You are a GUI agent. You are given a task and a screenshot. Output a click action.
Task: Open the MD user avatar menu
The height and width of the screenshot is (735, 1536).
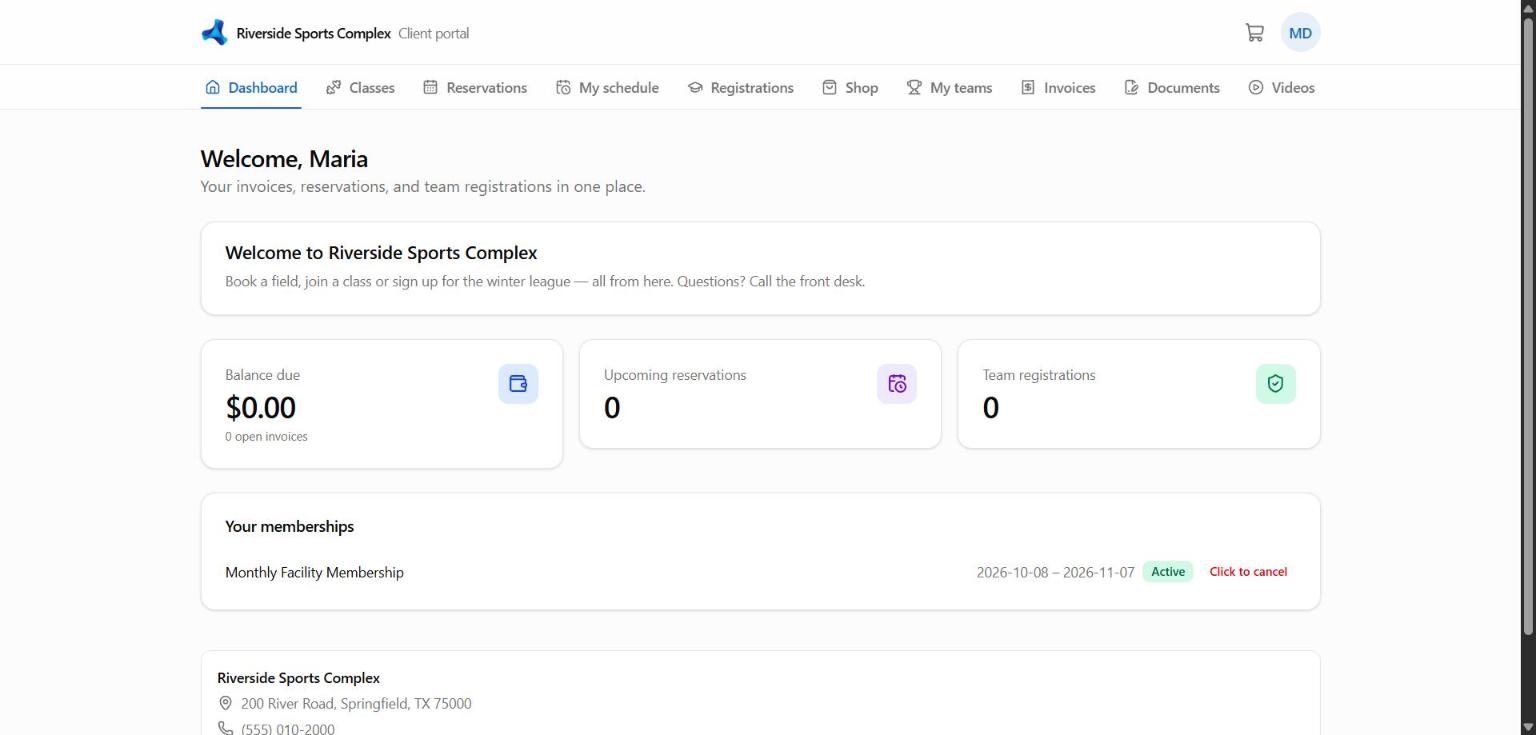tap(1300, 33)
